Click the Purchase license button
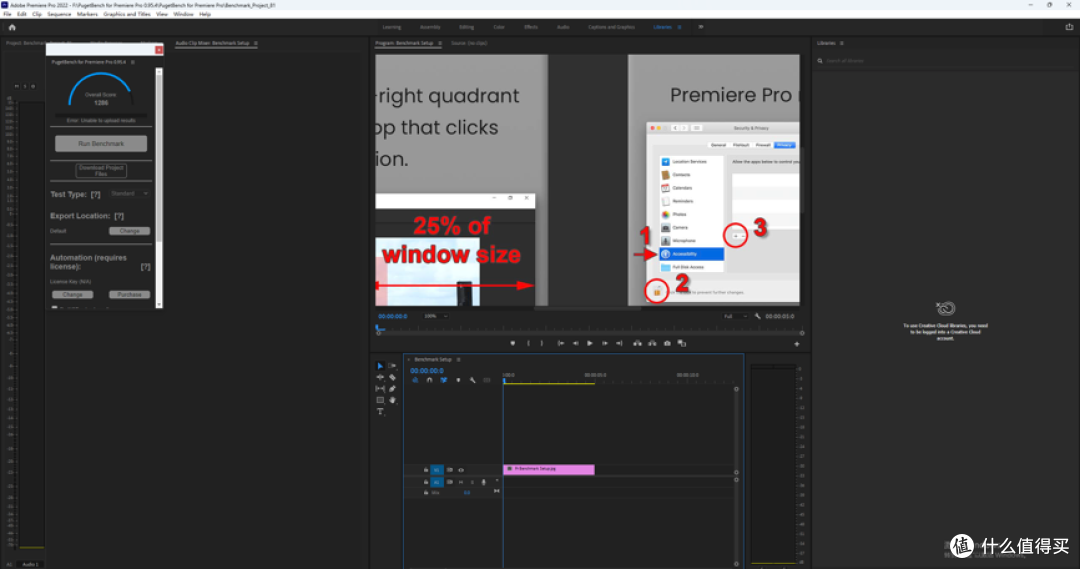The height and width of the screenshot is (569, 1080). 129,294
